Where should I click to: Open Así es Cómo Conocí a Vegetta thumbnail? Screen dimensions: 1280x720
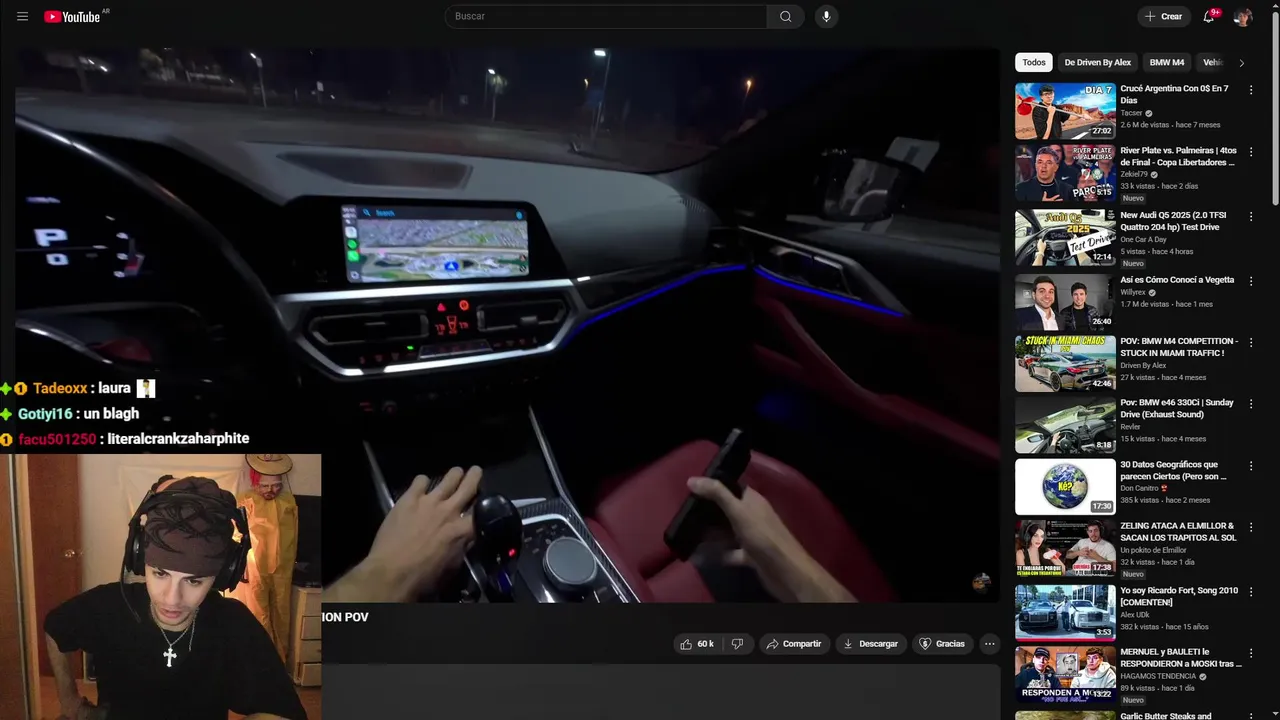[1065, 301]
